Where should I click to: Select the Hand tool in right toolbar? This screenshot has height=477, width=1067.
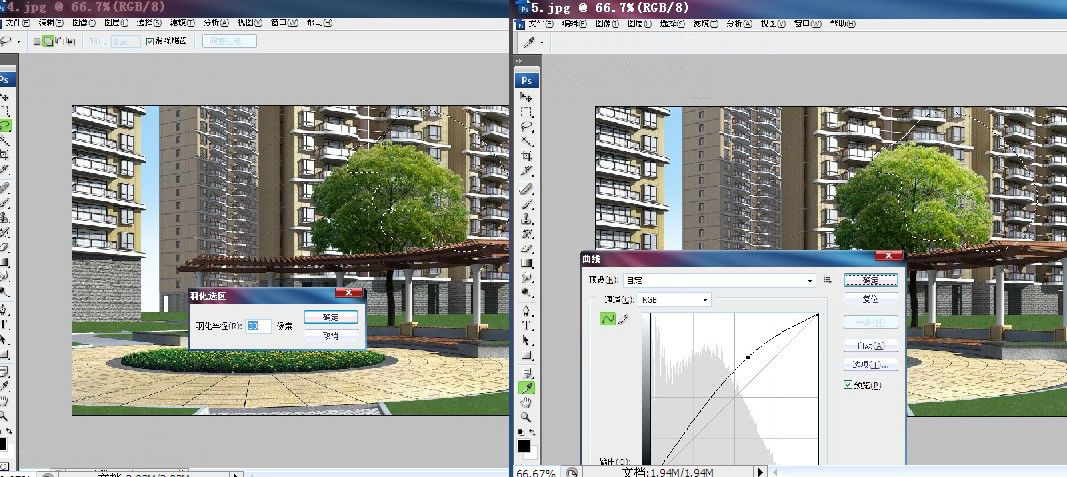[526, 401]
